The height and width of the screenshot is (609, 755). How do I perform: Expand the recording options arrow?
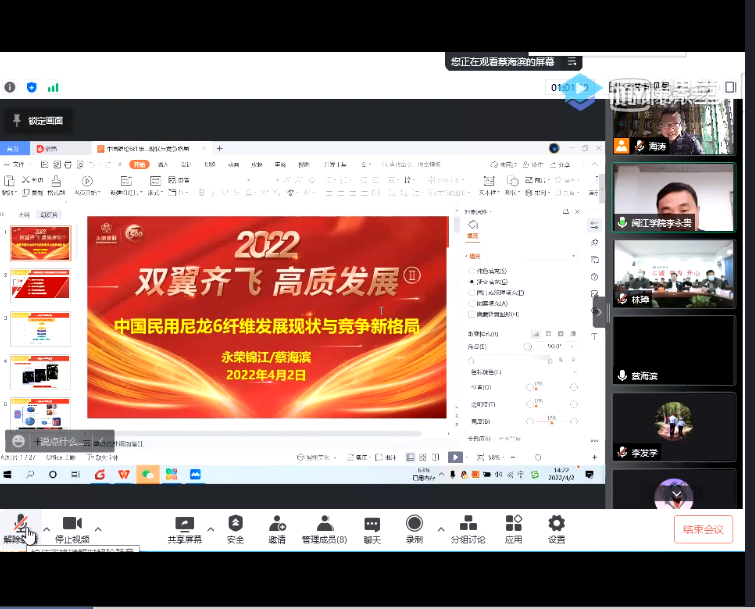point(441,529)
